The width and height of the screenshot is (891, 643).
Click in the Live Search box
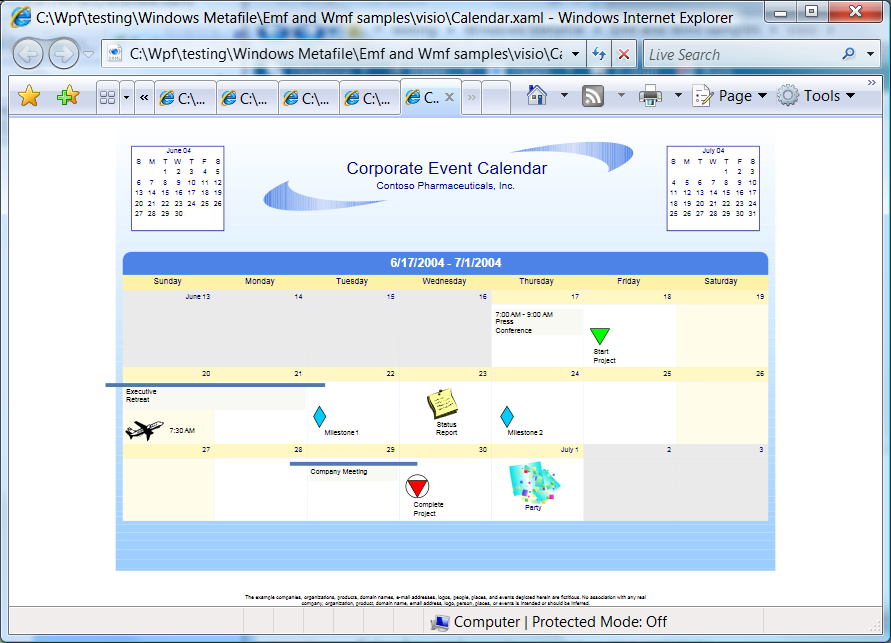[x=740, y=55]
